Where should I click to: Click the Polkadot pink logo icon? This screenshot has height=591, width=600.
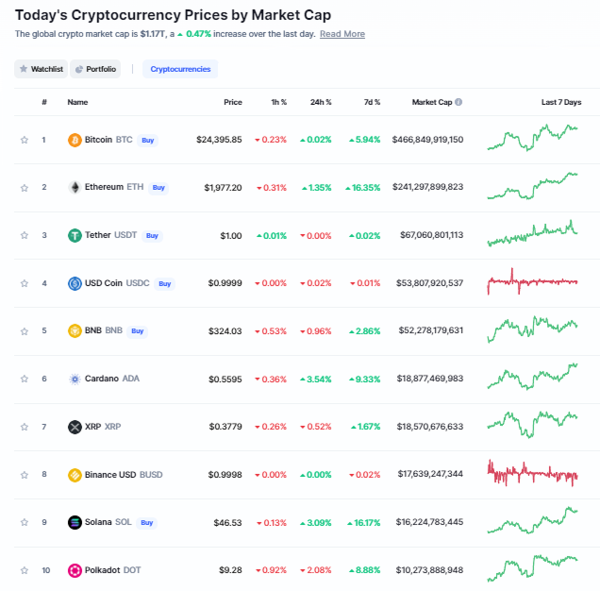(75, 570)
